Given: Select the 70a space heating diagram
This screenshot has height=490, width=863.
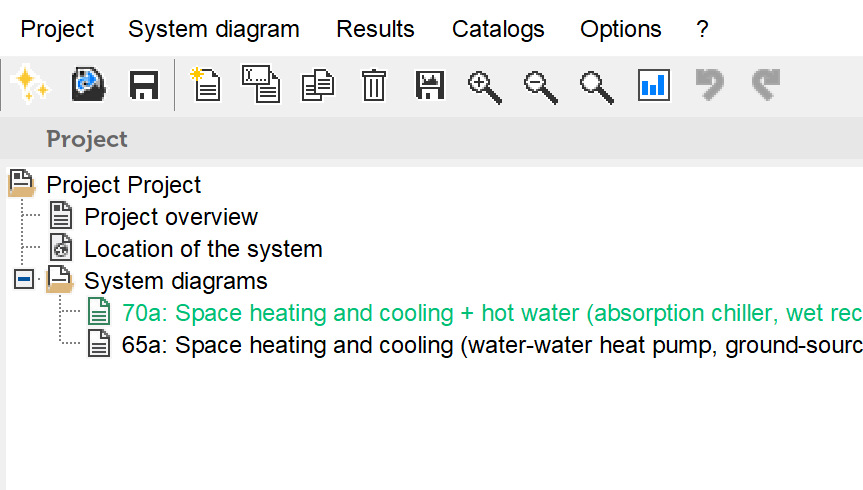Looking at the screenshot, I should pyautogui.click(x=490, y=313).
